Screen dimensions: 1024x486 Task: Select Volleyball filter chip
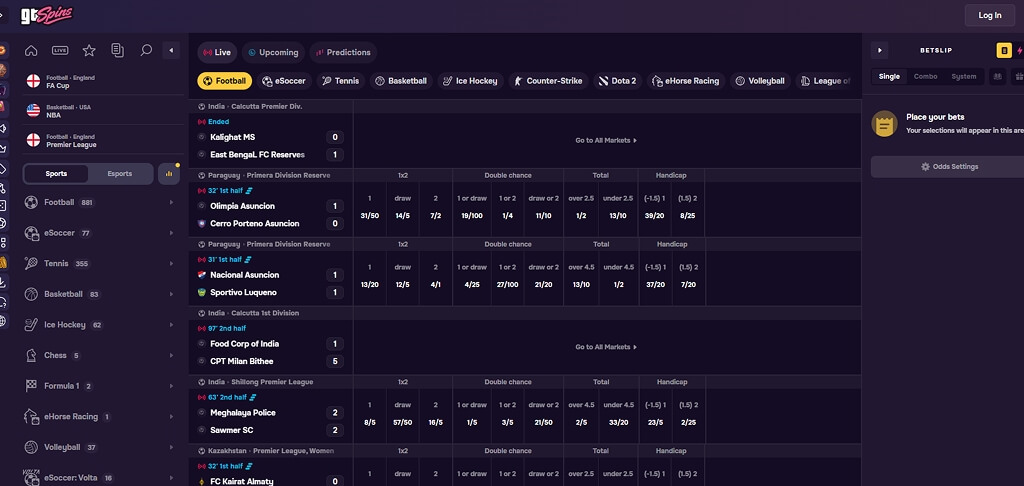click(760, 81)
